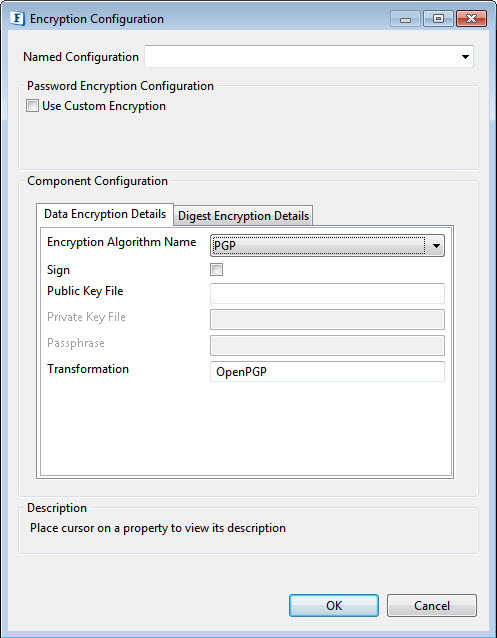Click the Cancel button
This screenshot has width=497, height=638.
(x=432, y=605)
